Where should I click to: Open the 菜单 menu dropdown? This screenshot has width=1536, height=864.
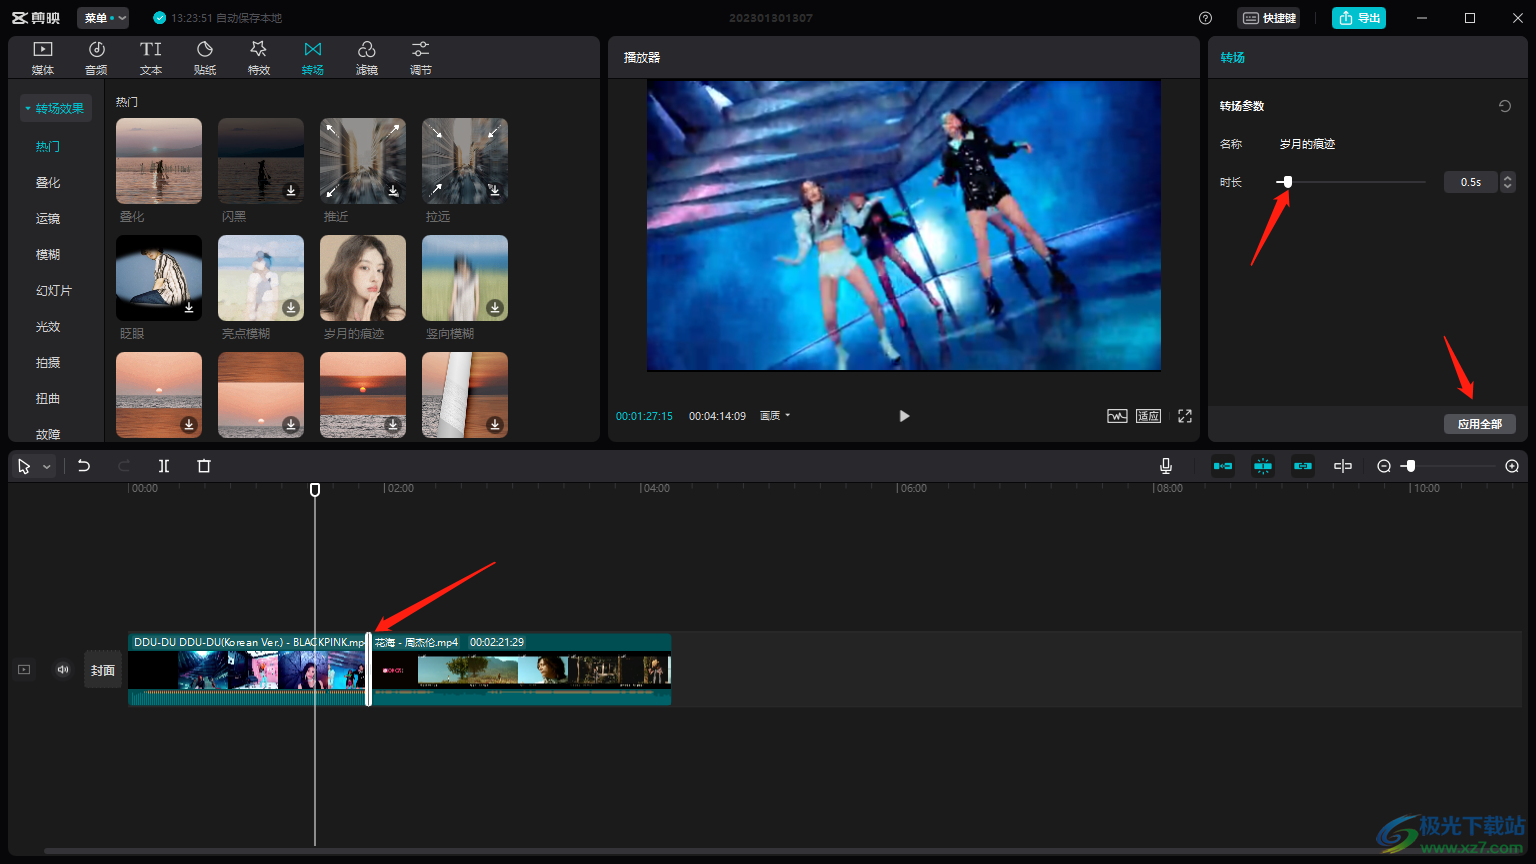pos(103,18)
